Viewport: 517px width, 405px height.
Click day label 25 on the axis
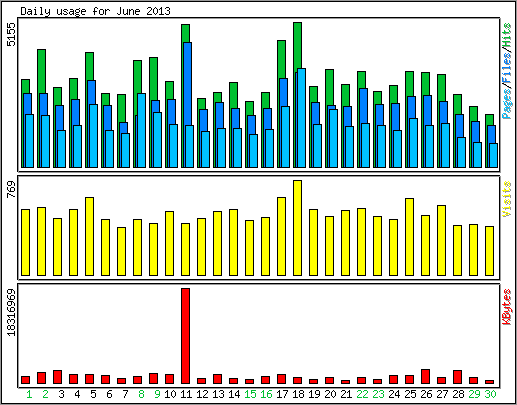410,395
